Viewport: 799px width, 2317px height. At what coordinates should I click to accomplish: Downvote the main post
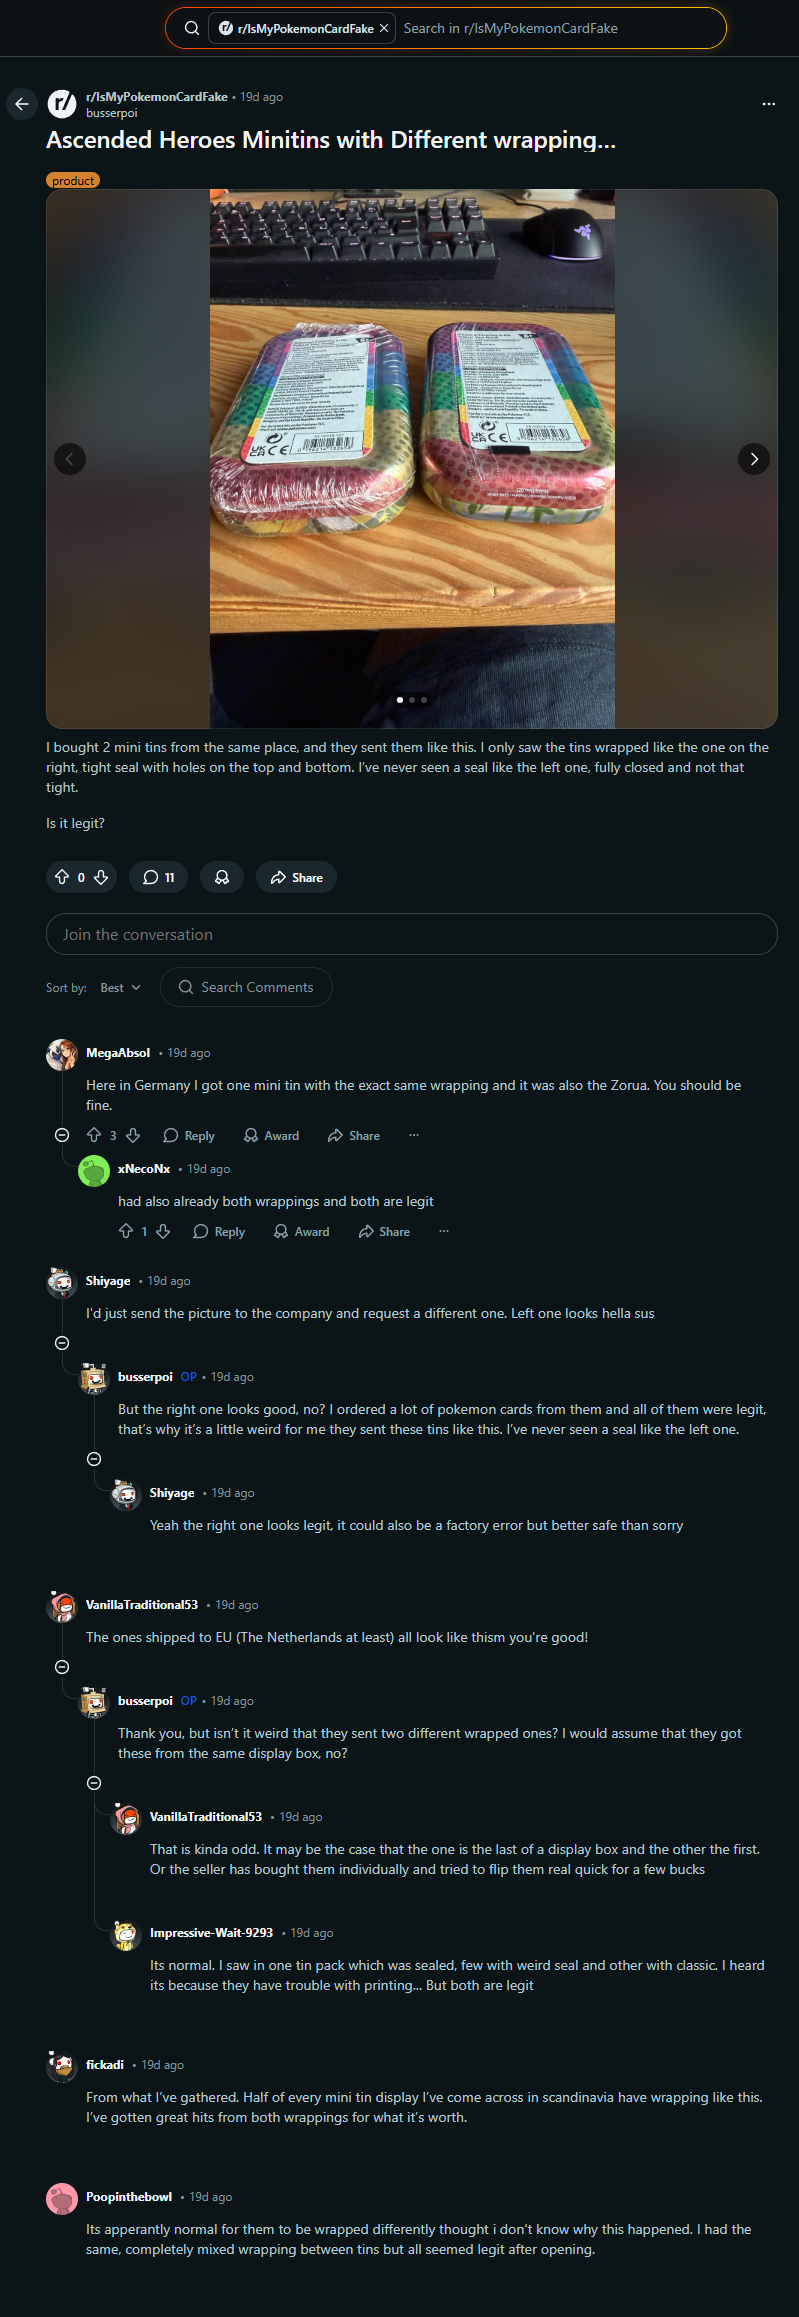pos(101,877)
